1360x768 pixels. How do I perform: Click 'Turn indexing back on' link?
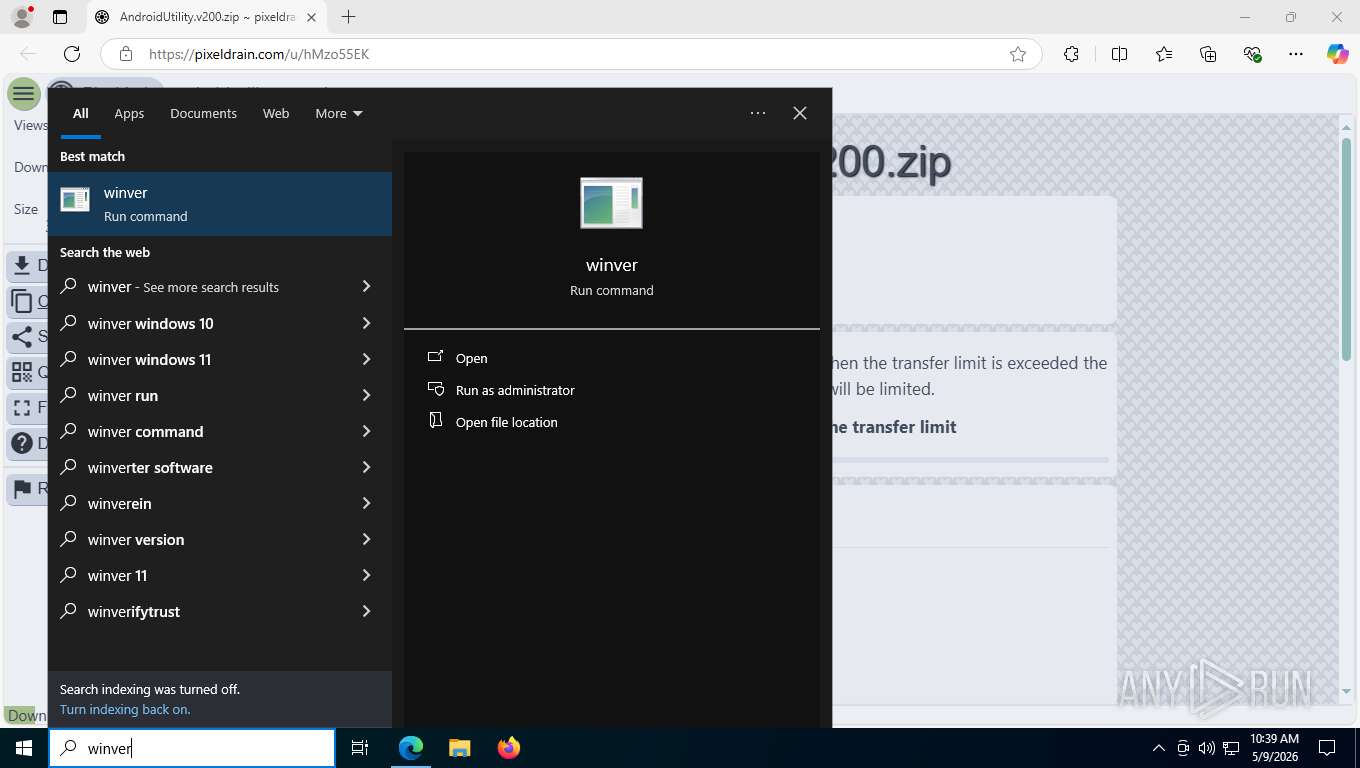point(125,709)
